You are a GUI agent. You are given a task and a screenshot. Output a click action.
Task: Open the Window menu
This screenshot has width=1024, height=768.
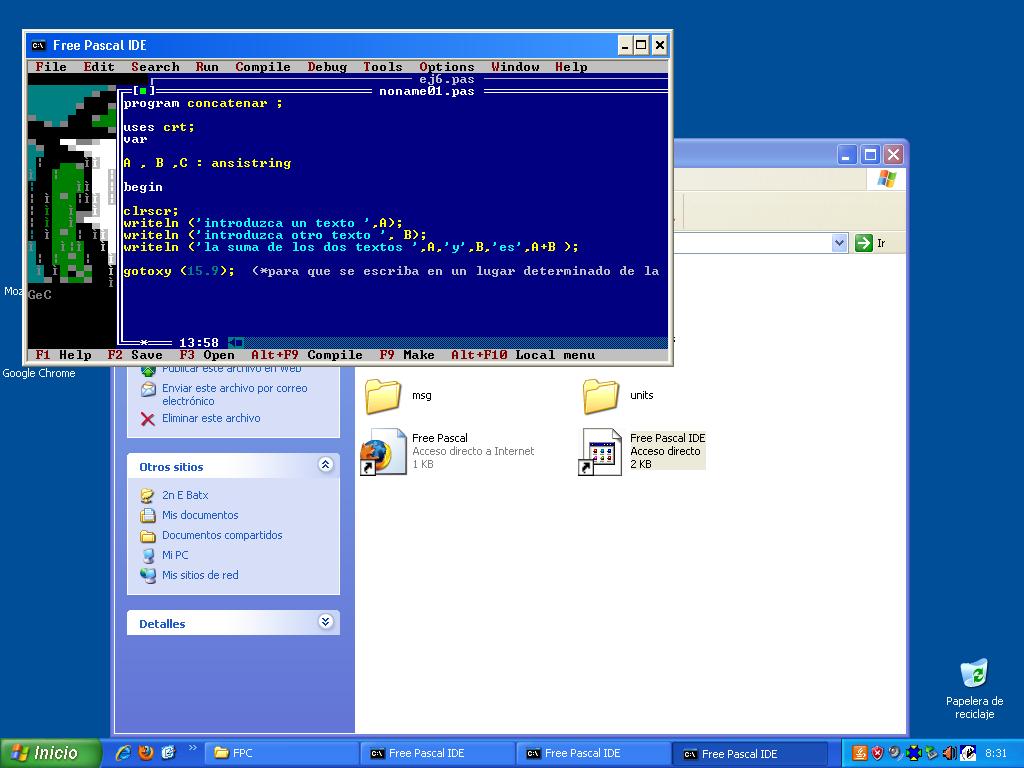point(515,67)
